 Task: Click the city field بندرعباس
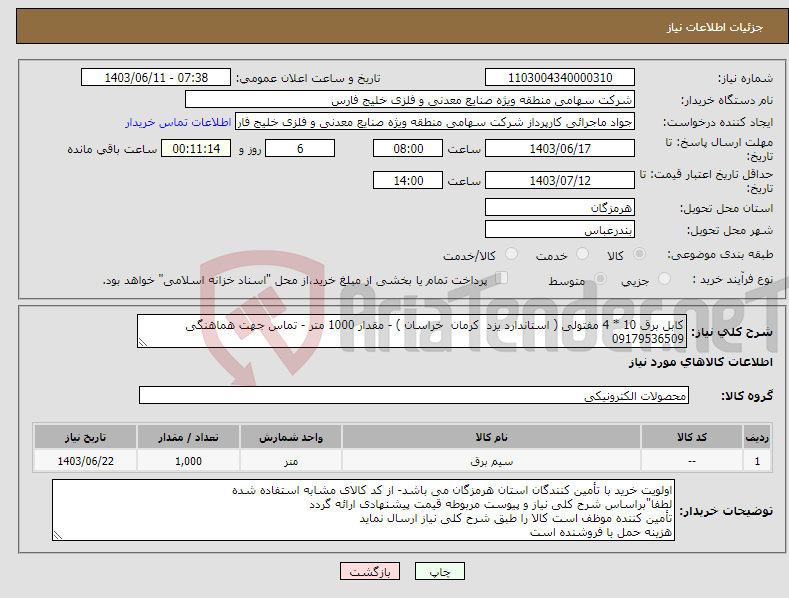tap(560, 230)
